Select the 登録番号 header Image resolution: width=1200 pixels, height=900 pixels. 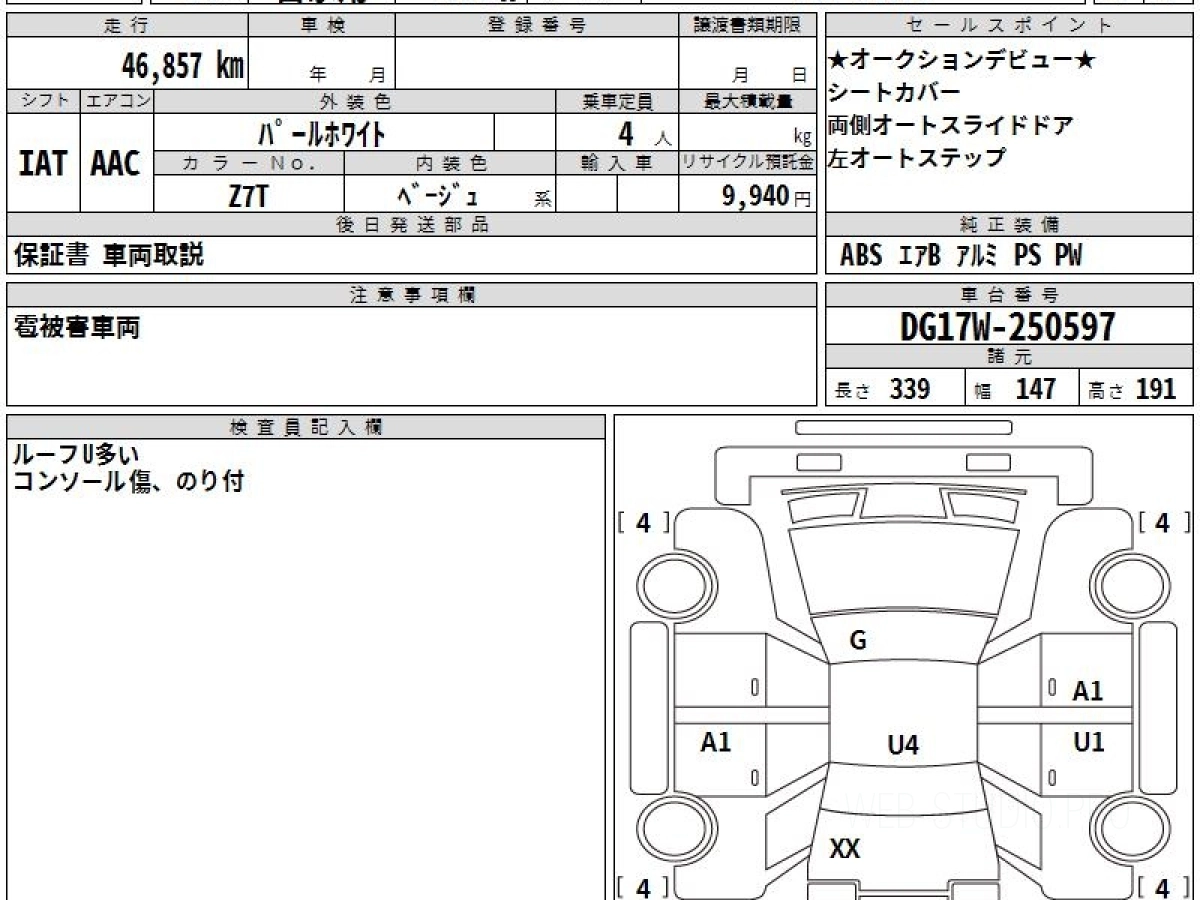(537, 26)
